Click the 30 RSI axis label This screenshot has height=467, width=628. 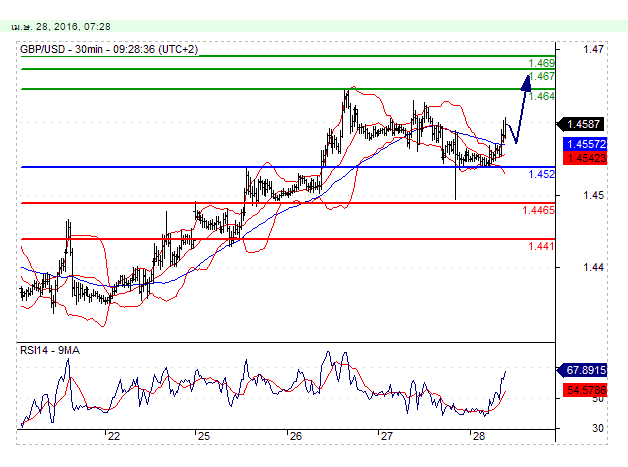click(x=598, y=428)
